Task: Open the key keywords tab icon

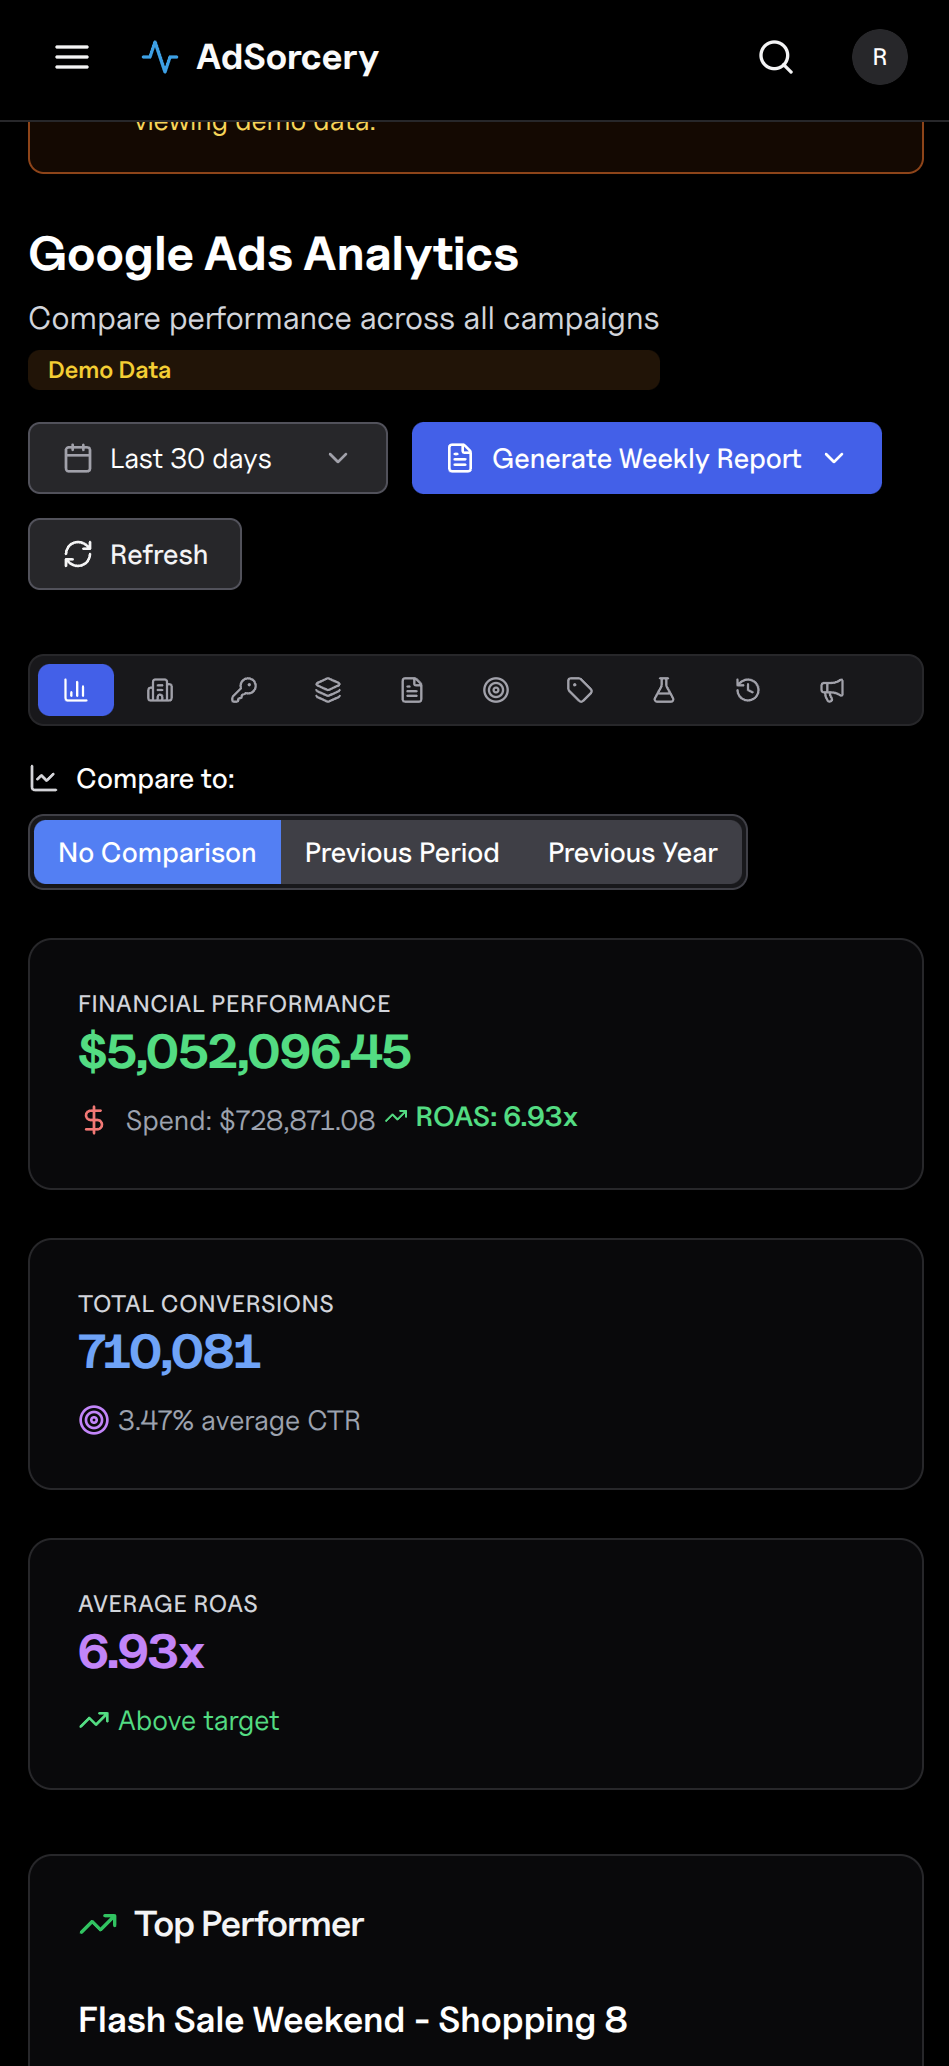Action: [x=244, y=690]
